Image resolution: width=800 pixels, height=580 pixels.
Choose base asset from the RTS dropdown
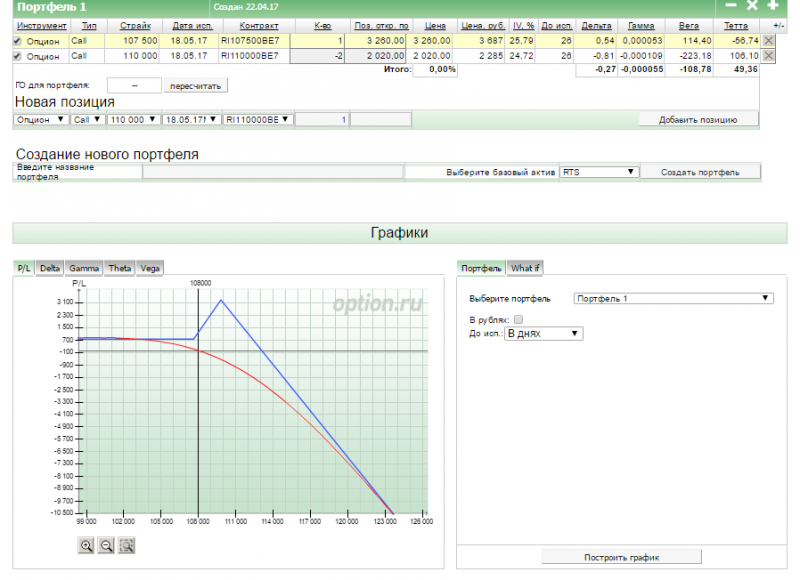[599, 172]
